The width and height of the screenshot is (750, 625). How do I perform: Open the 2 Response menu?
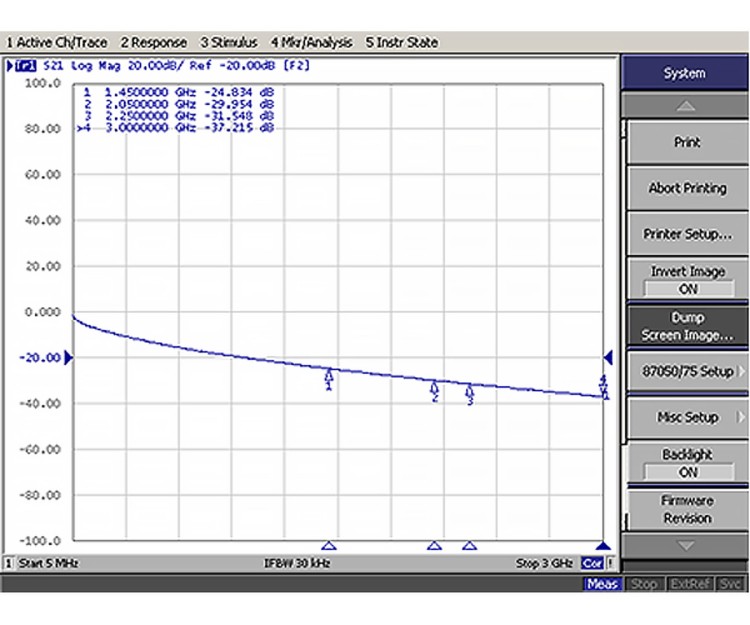point(153,43)
